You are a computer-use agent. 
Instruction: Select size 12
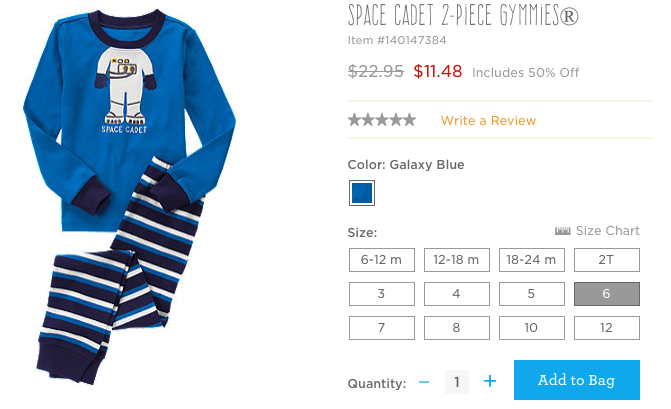[x=606, y=327]
